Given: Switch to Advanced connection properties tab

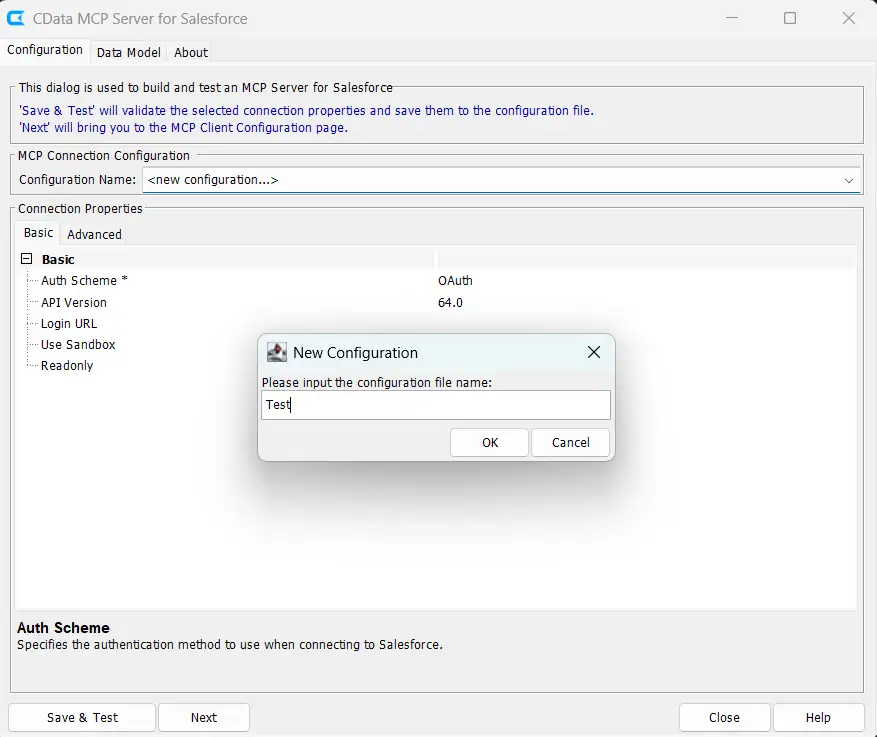Looking at the screenshot, I should [x=94, y=234].
